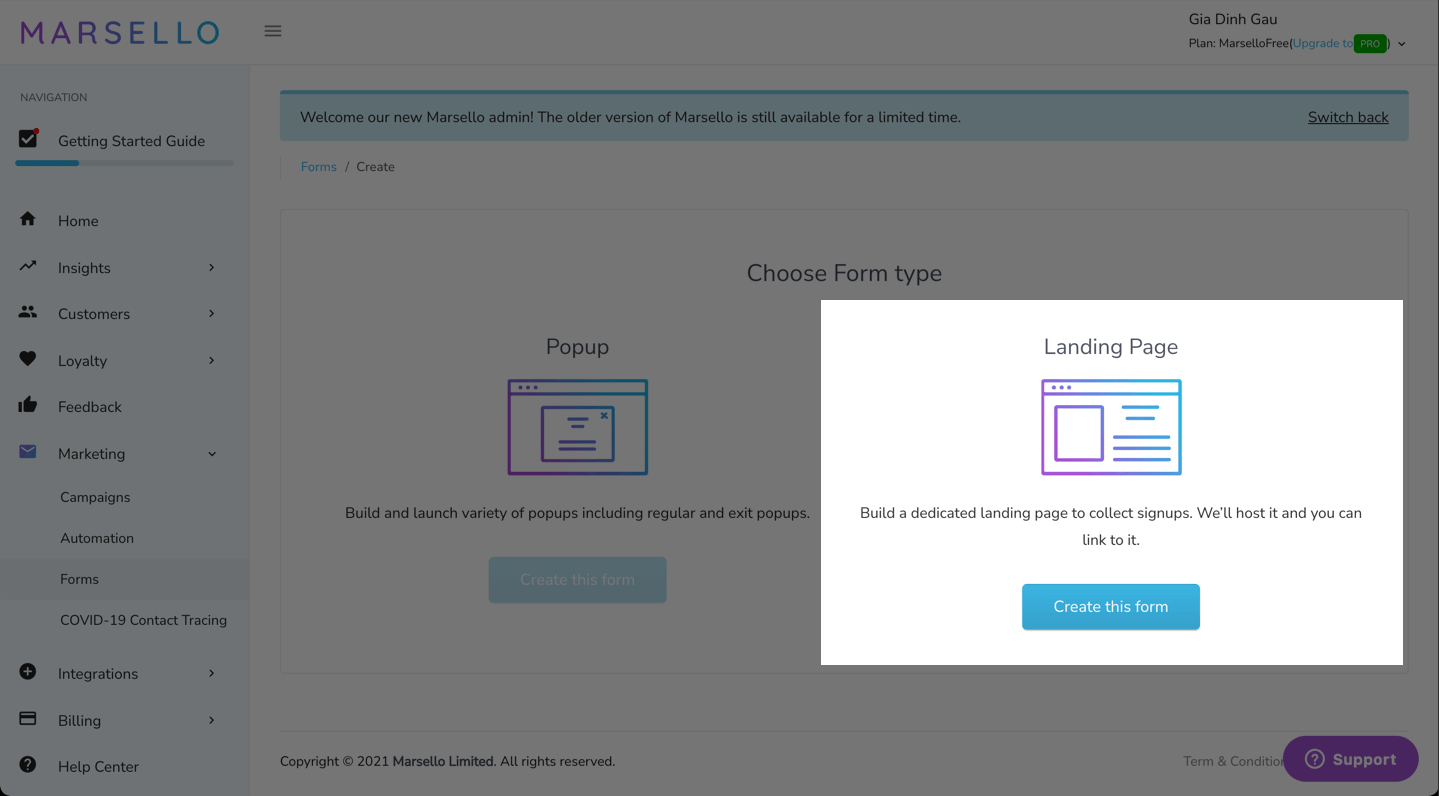Open Campaigns under Marketing
Screen dimensions: 1439x796
95,497
